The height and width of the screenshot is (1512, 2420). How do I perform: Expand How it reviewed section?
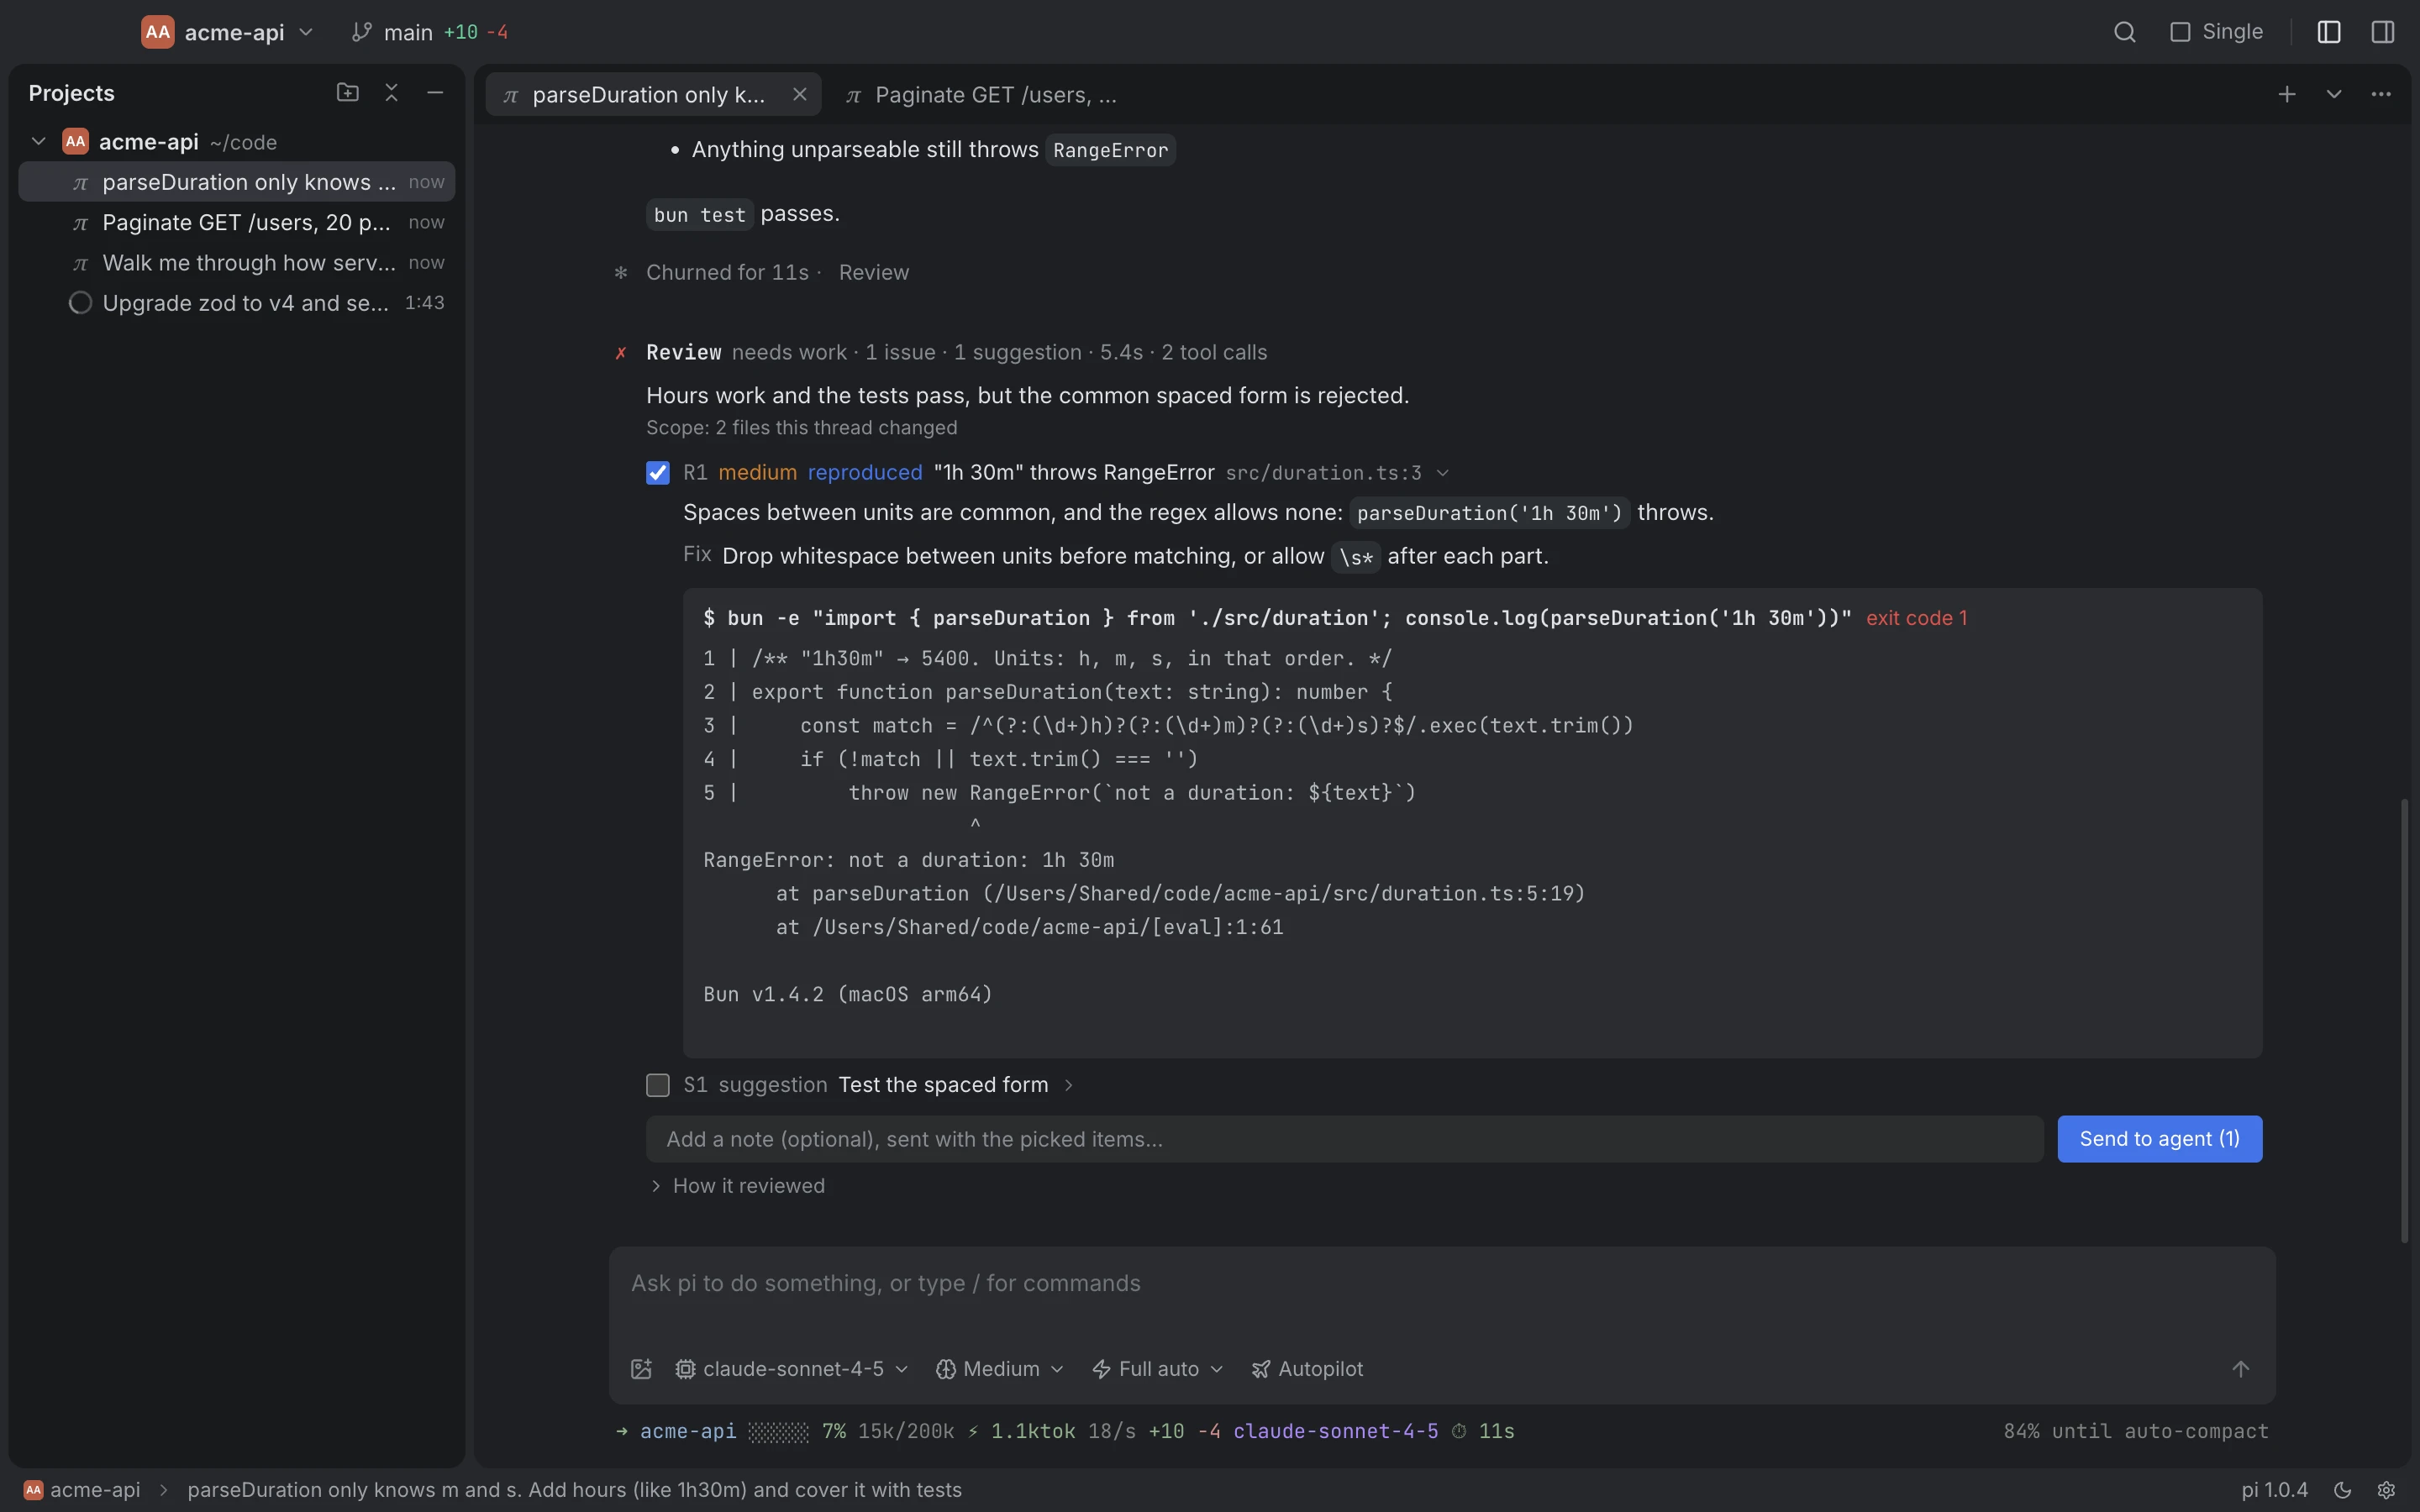[x=738, y=1186]
